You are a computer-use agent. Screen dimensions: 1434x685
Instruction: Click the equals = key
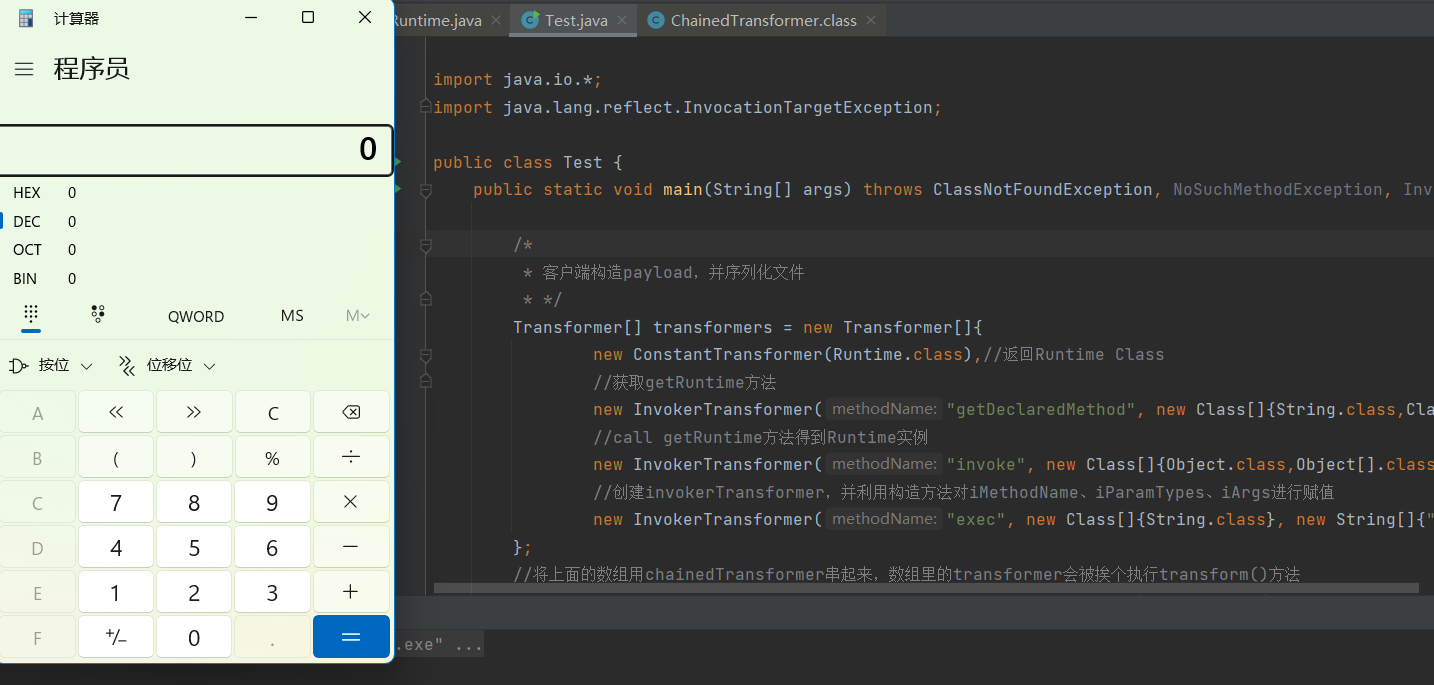(351, 637)
